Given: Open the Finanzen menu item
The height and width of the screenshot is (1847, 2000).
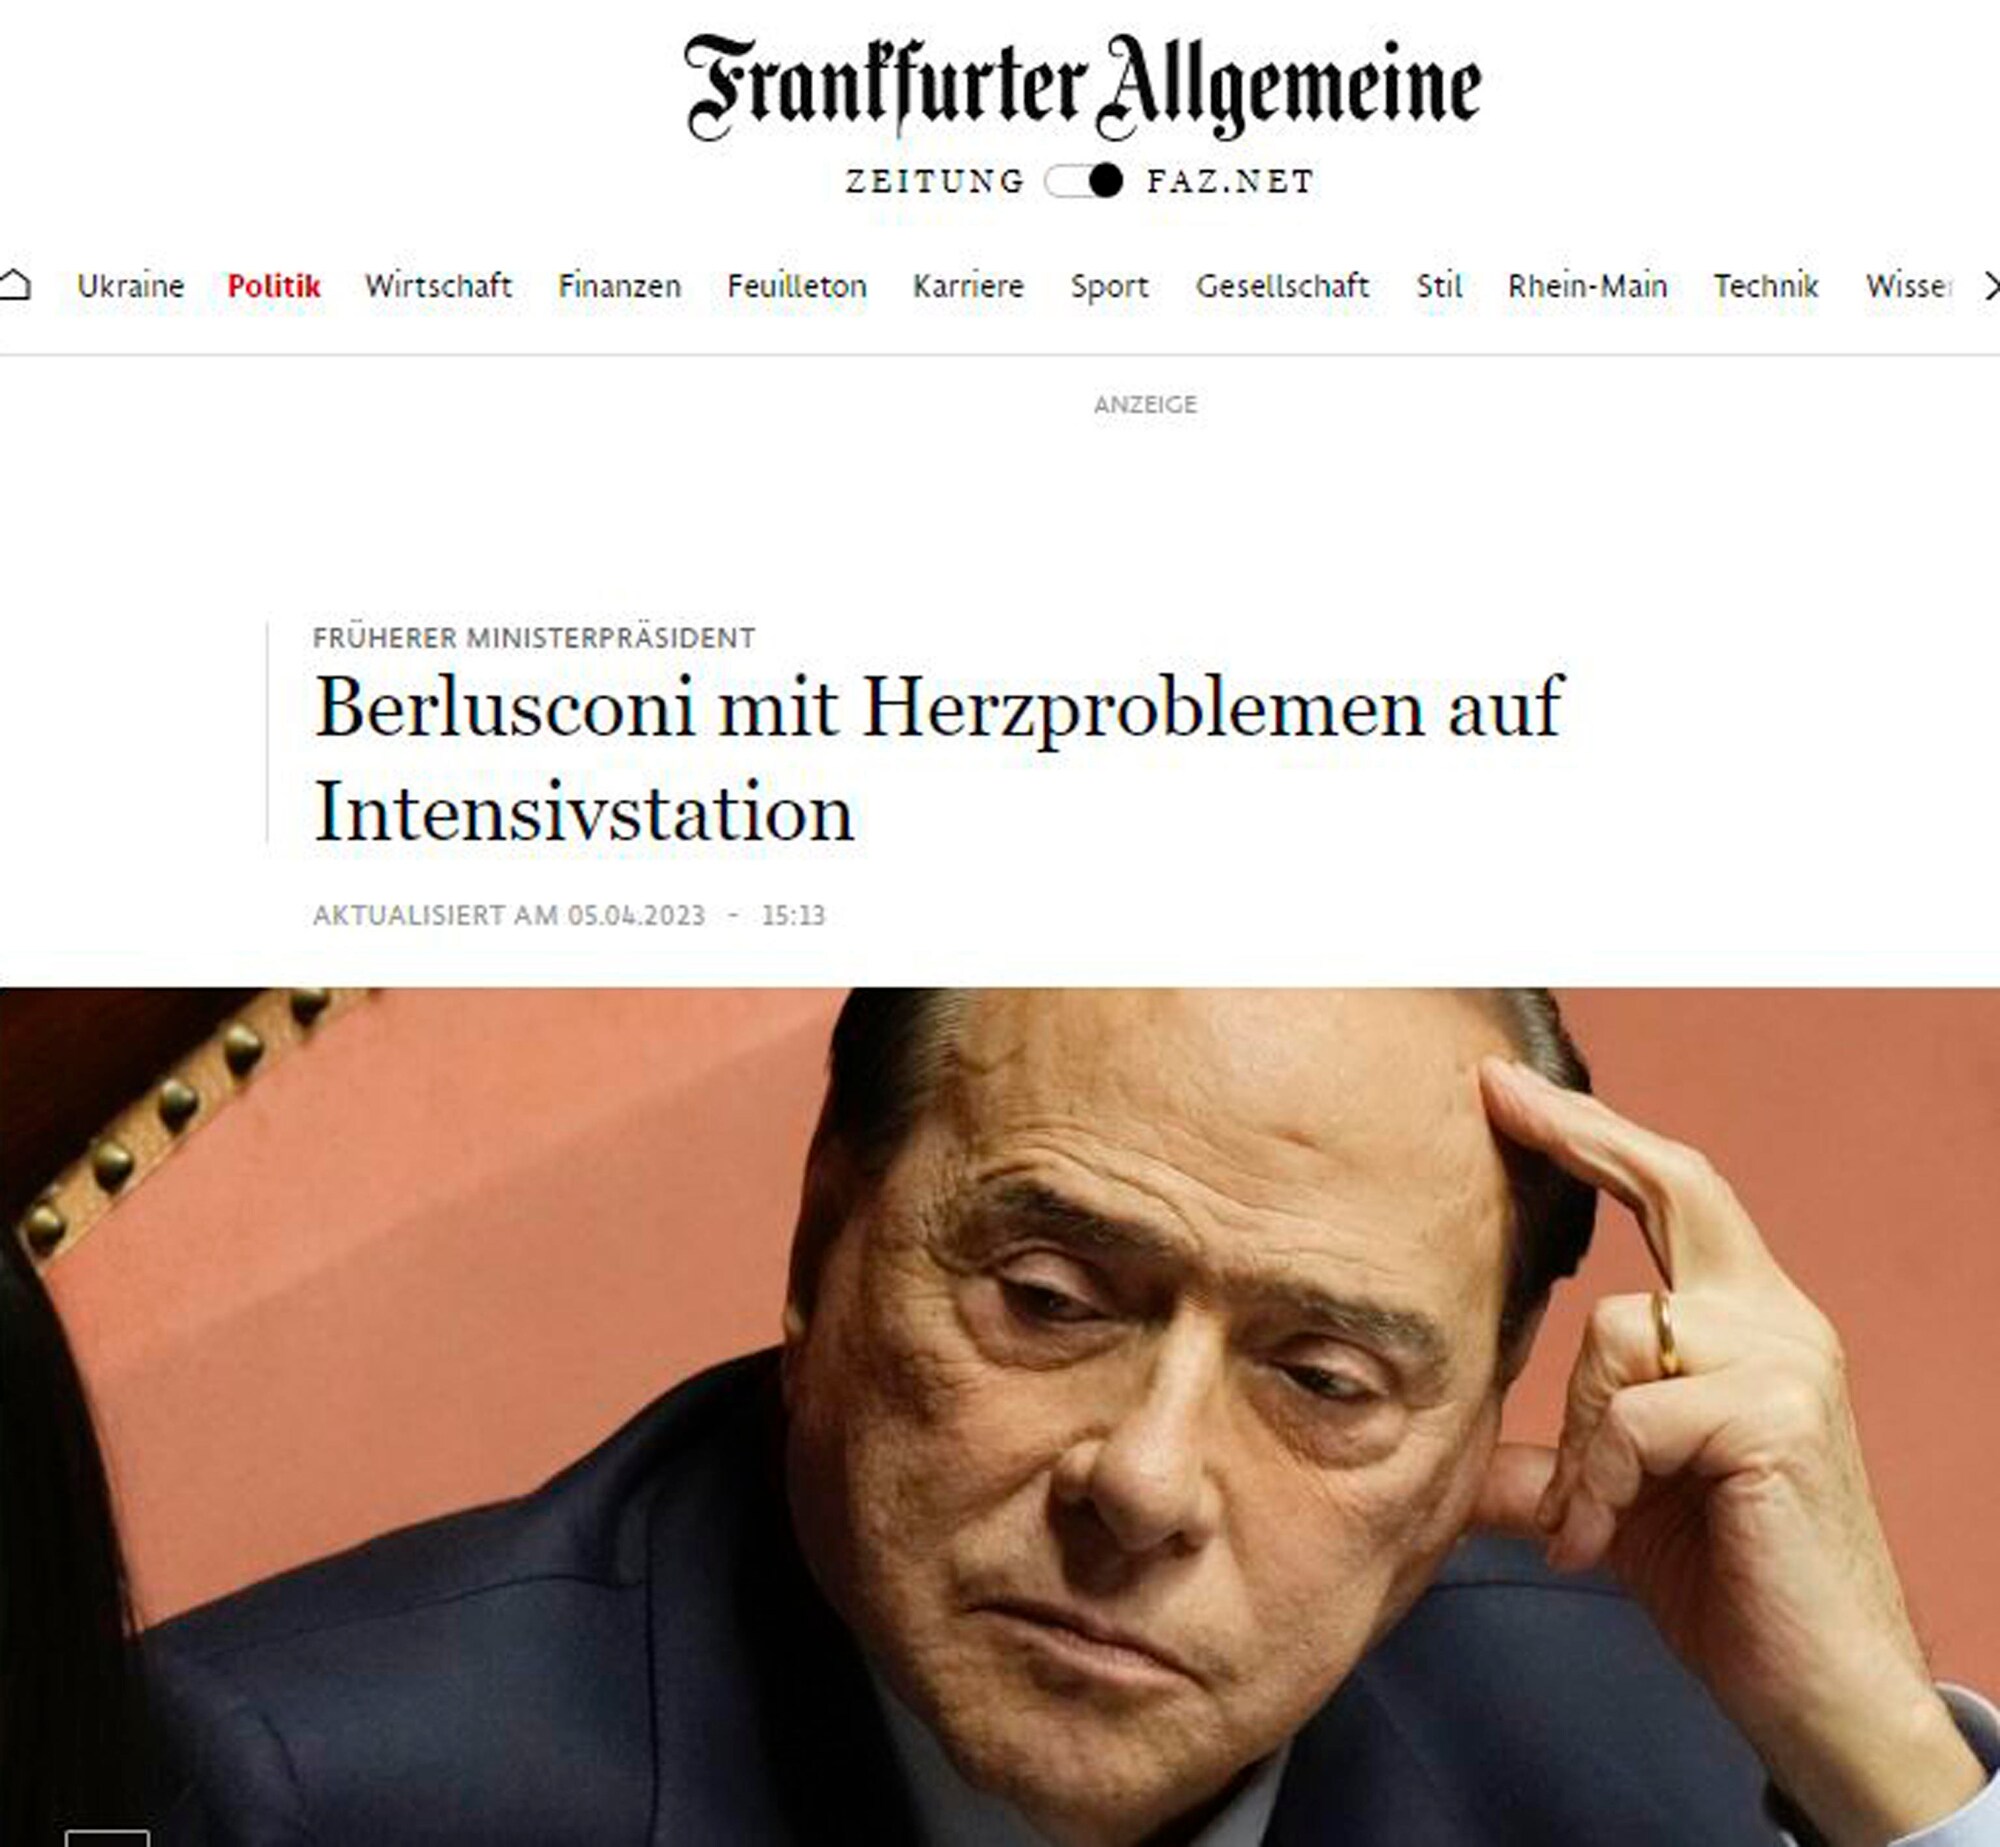Looking at the screenshot, I should click(x=619, y=286).
